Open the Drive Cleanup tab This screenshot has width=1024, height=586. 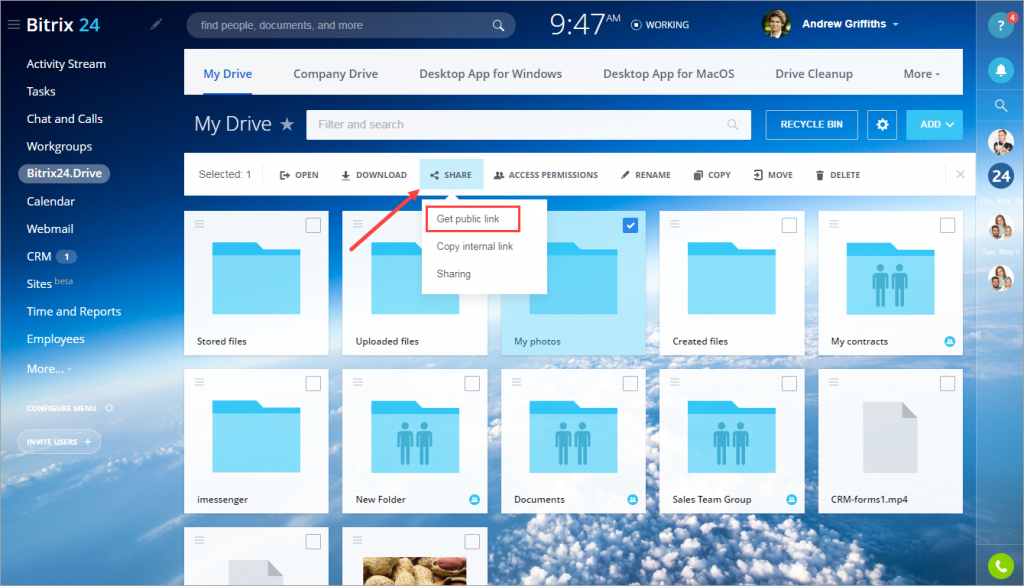tap(814, 74)
